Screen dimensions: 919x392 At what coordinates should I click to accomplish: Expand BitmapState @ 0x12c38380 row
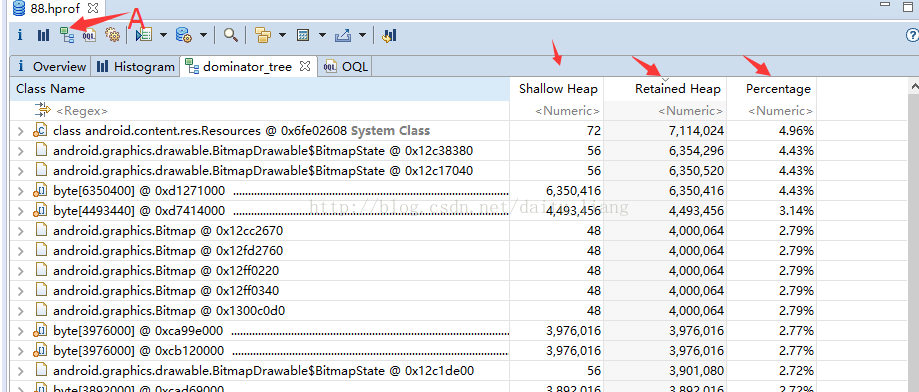coord(21,151)
